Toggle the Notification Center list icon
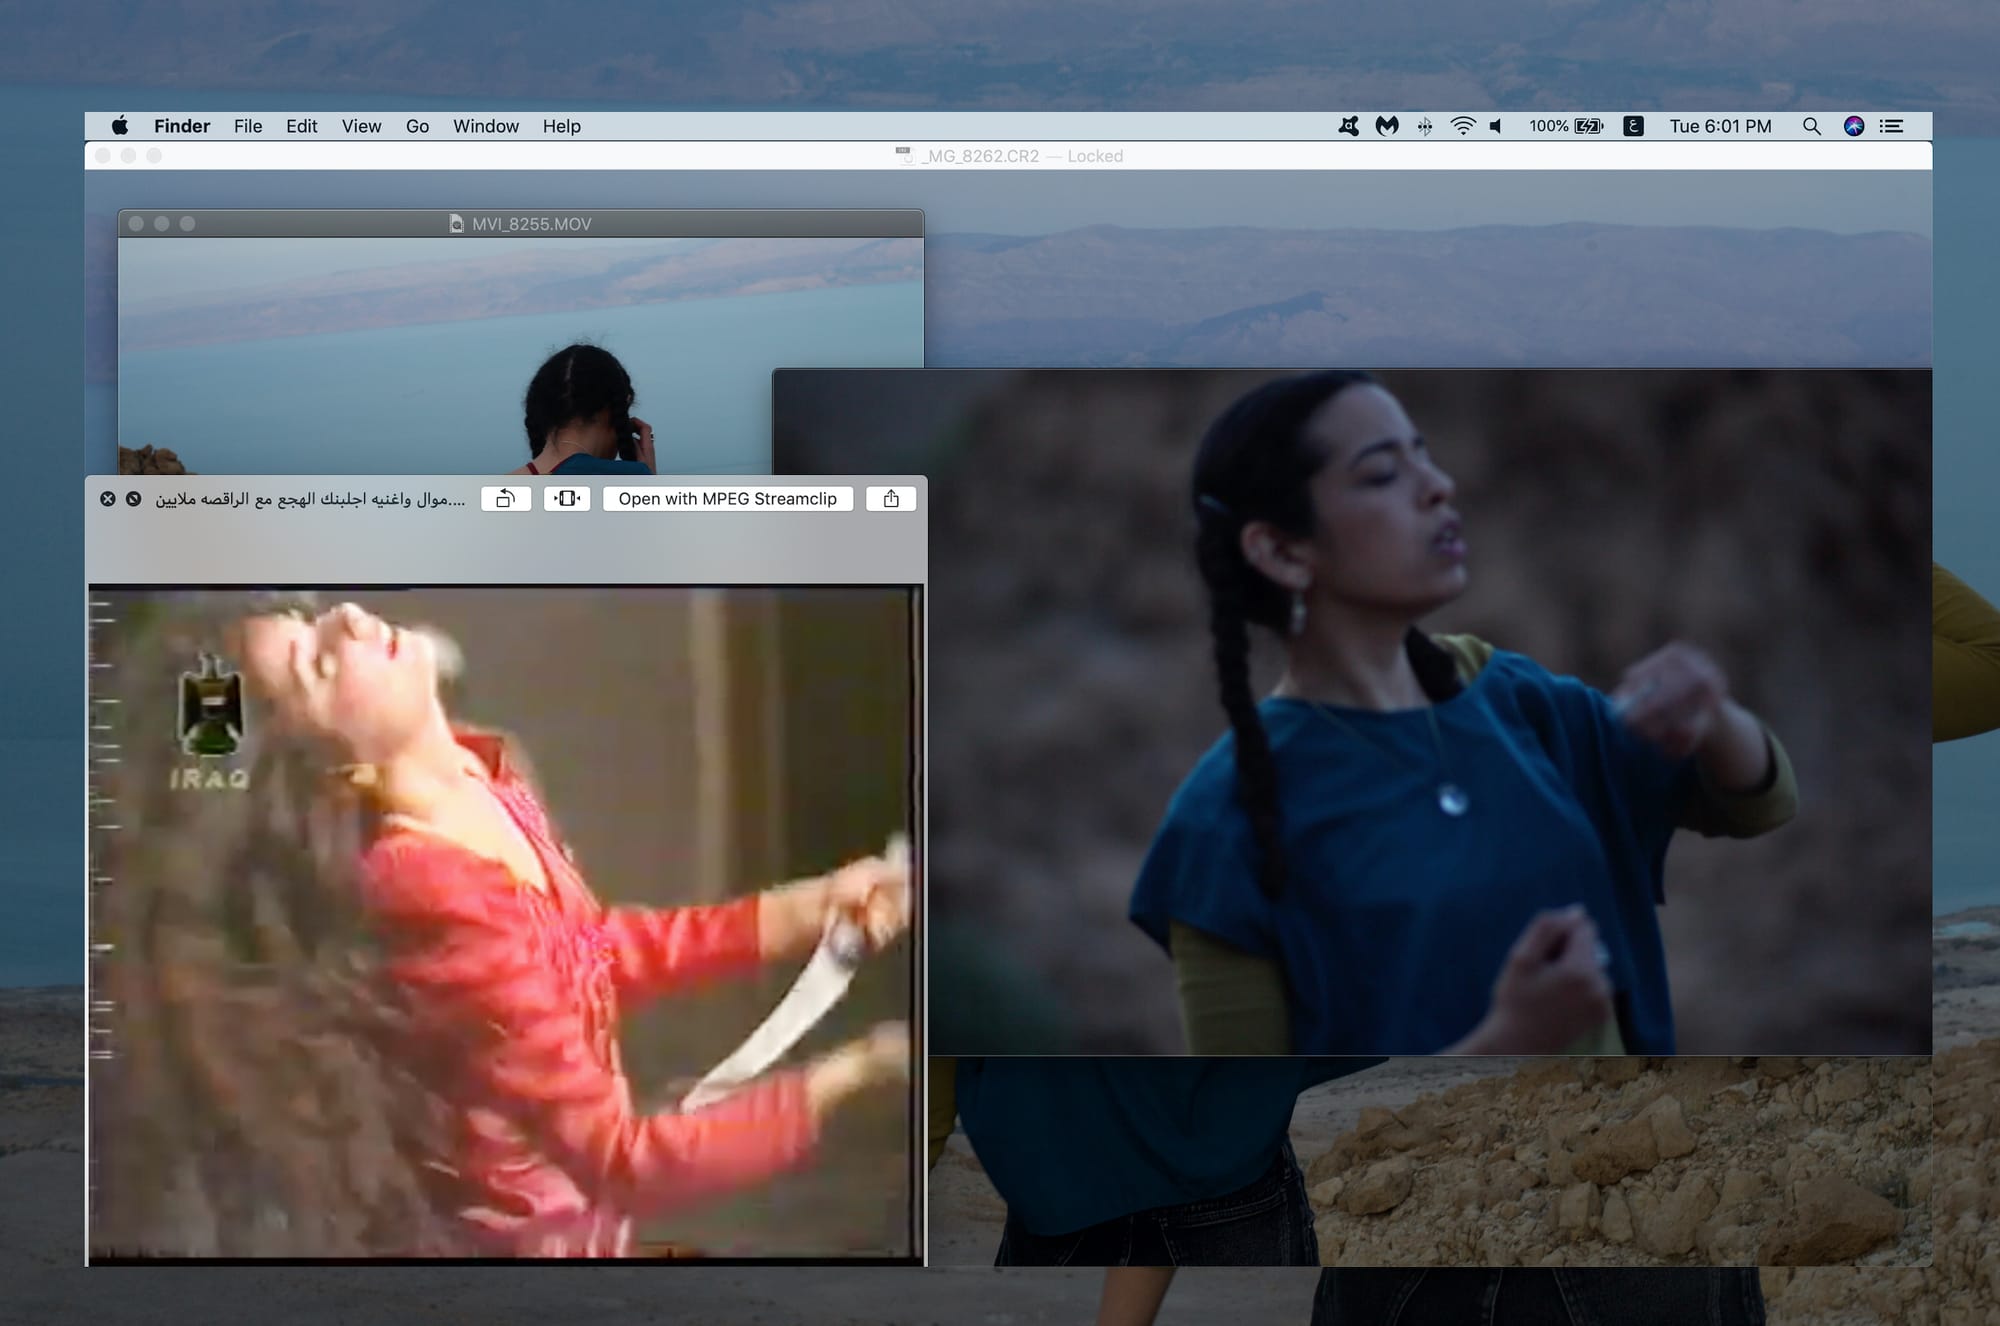Image resolution: width=2000 pixels, height=1326 pixels. pos(1891,126)
